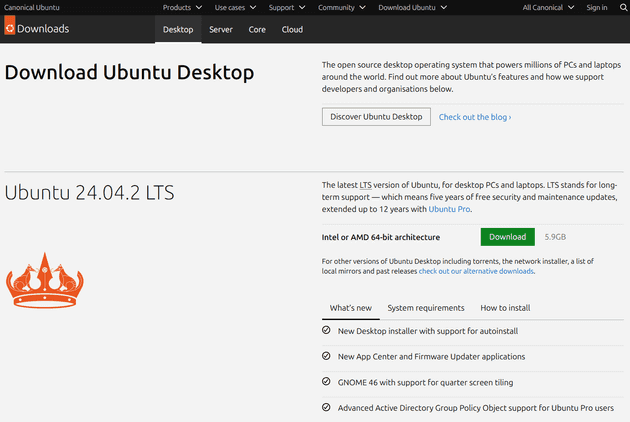Image resolution: width=630 pixels, height=422 pixels.
Task: Click Discover Ubuntu Desktop button
Action: [x=376, y=117]
